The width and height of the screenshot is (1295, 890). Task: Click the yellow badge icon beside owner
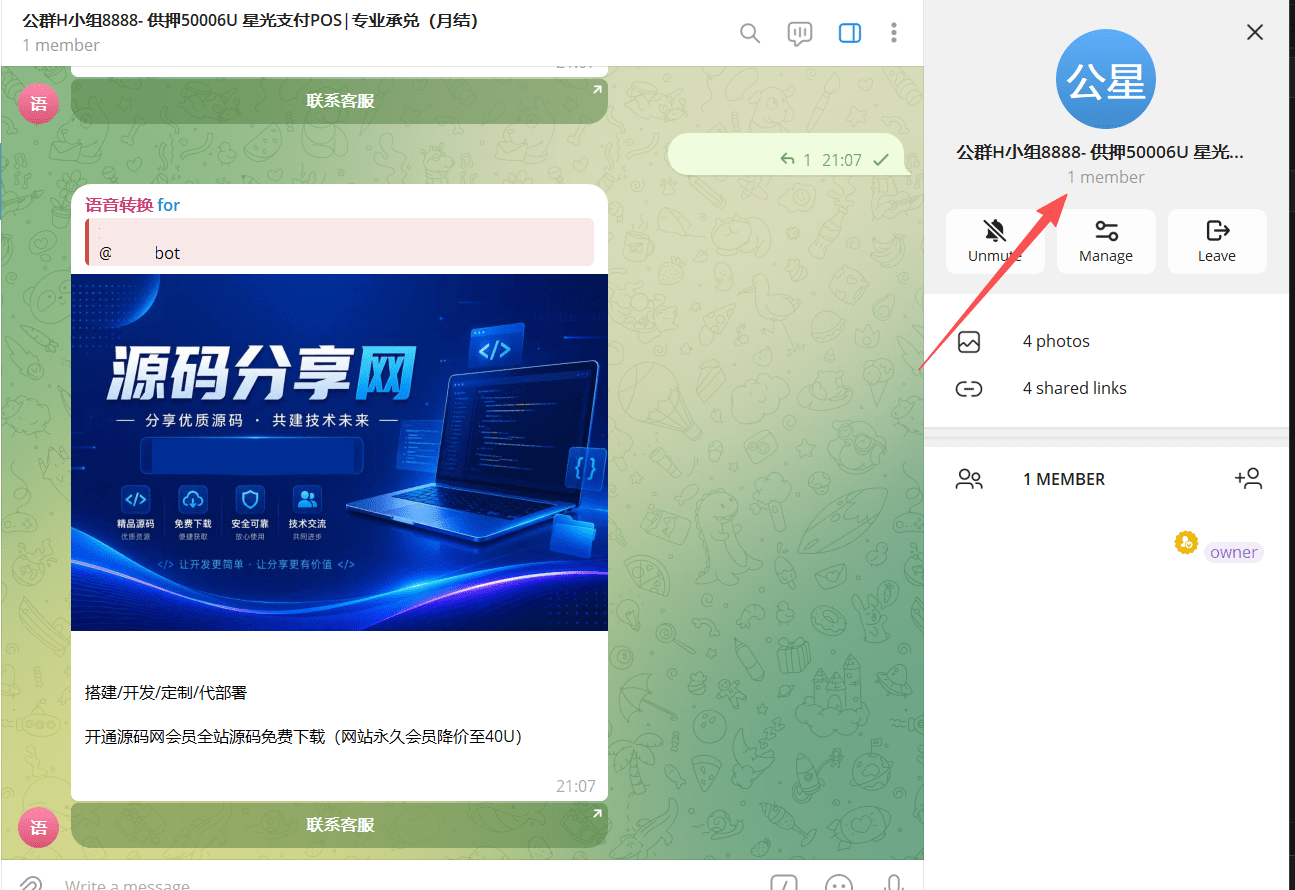click(1186, 543)
